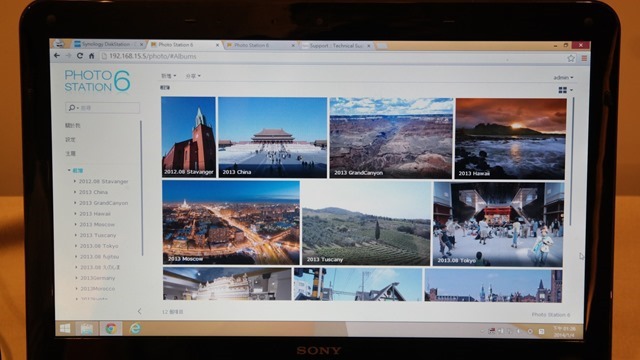Open Windows Start button
The width and height of the screenshot is (640, 360).
click(x=65, y=328)
